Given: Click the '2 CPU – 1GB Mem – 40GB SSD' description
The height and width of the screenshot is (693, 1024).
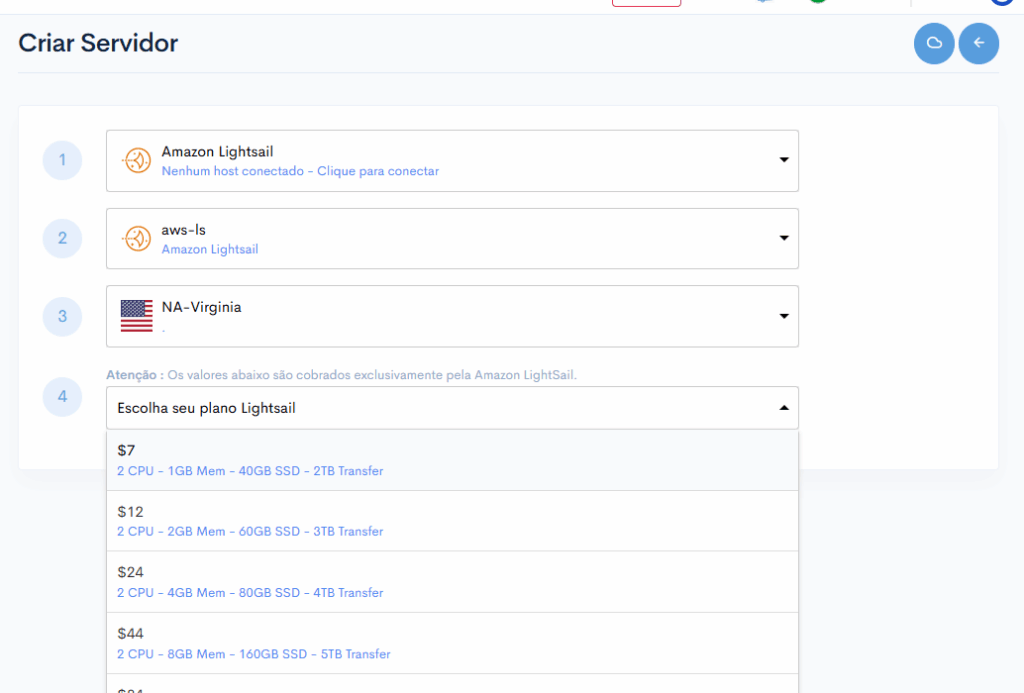Looking at the screenshot, I should [250, 471].
